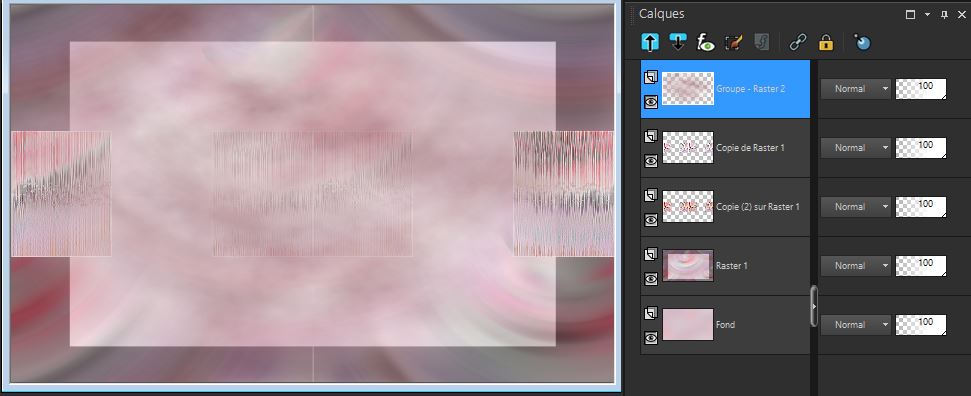The image size is (971, 396).
Task: Click the move layer up icon
Action: (x=650, y=42)
